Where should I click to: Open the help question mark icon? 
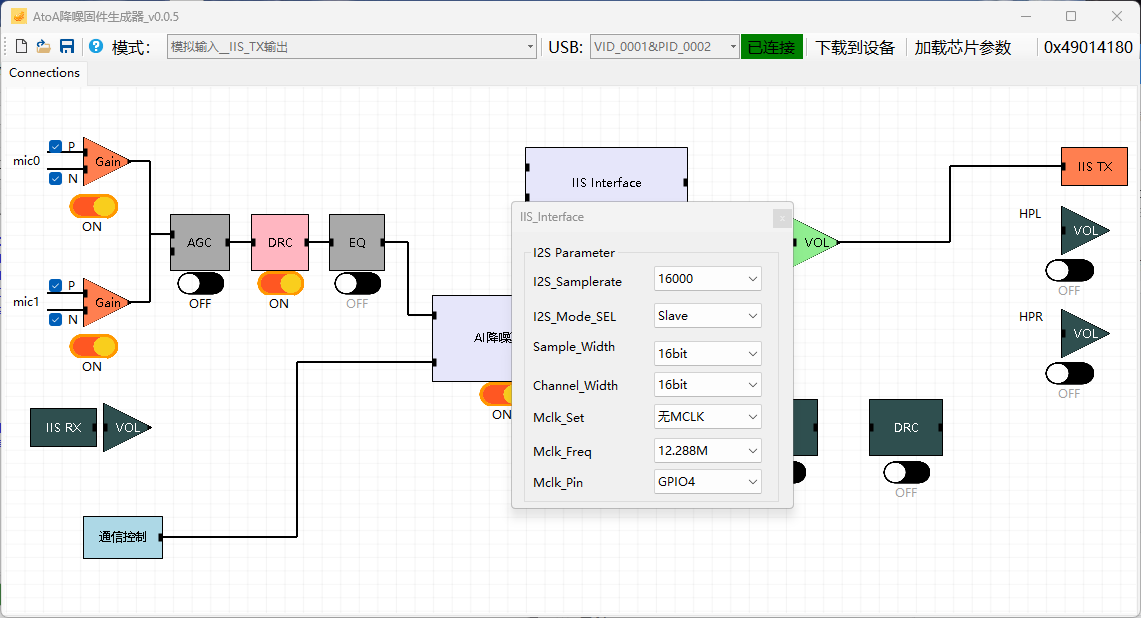pos(95,47)
